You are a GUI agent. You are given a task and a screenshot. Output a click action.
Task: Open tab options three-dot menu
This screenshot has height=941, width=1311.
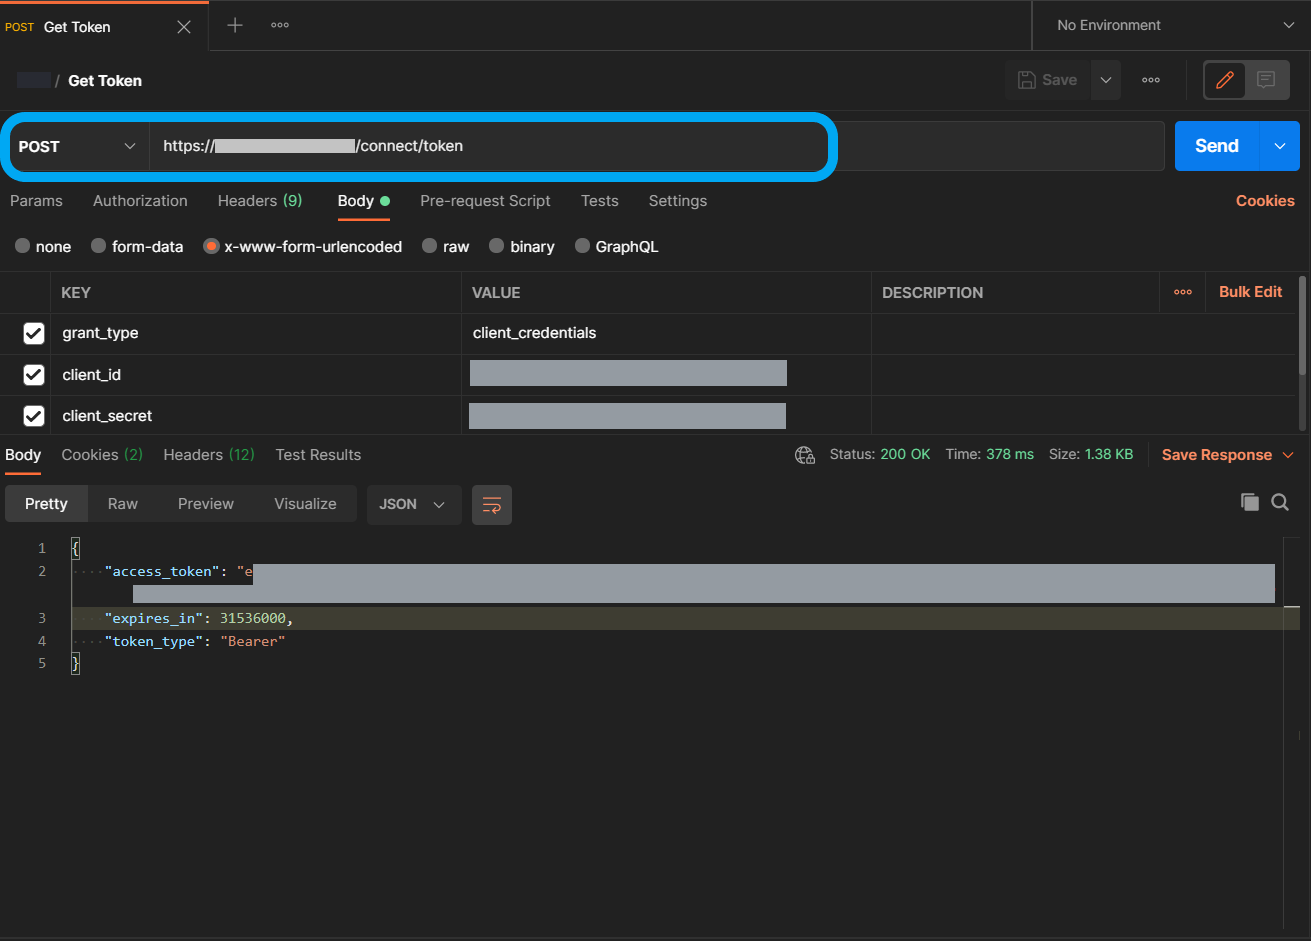click(280, 26)
